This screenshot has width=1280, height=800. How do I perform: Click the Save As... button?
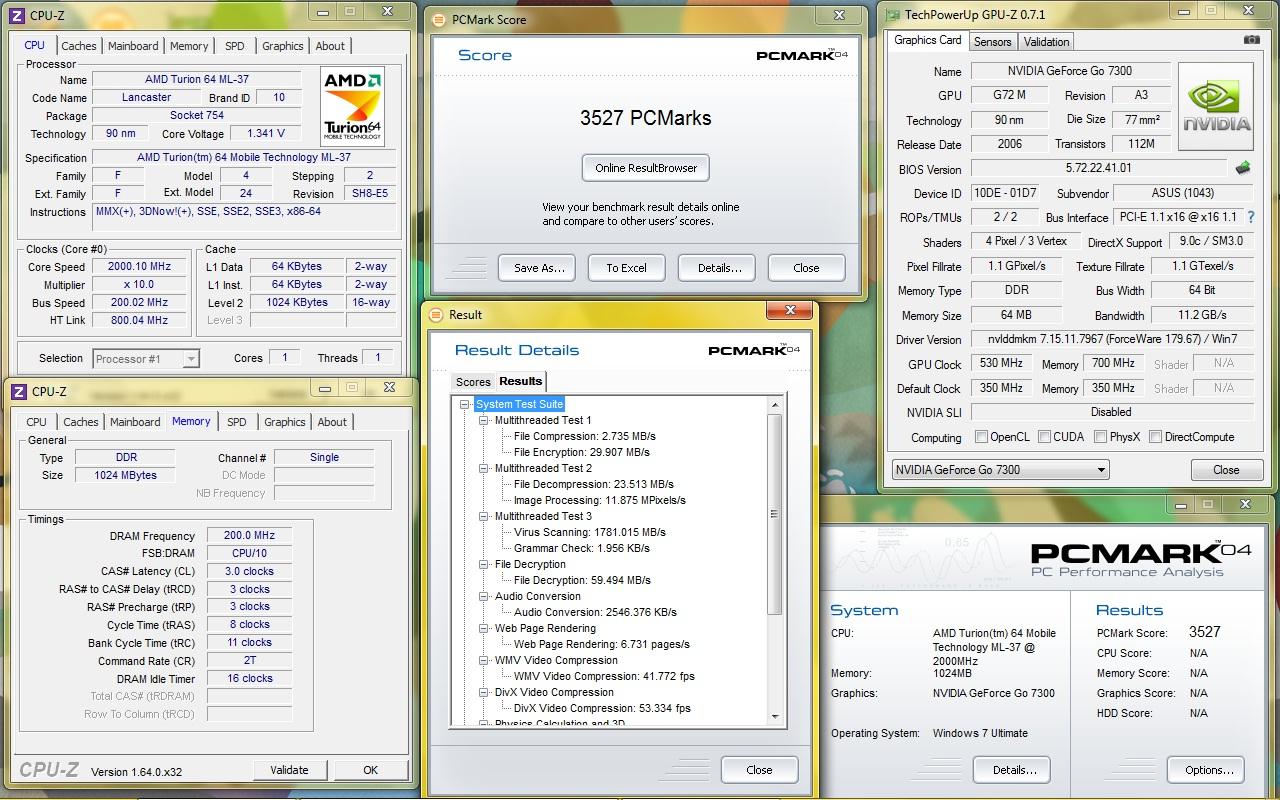539,268
